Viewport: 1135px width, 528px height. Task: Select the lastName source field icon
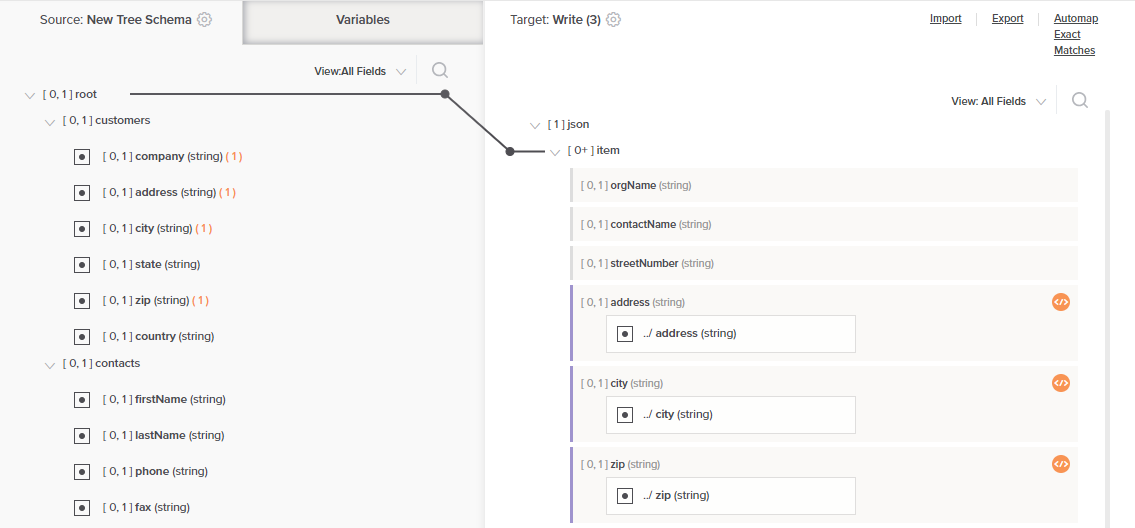(x=82, y=436)
